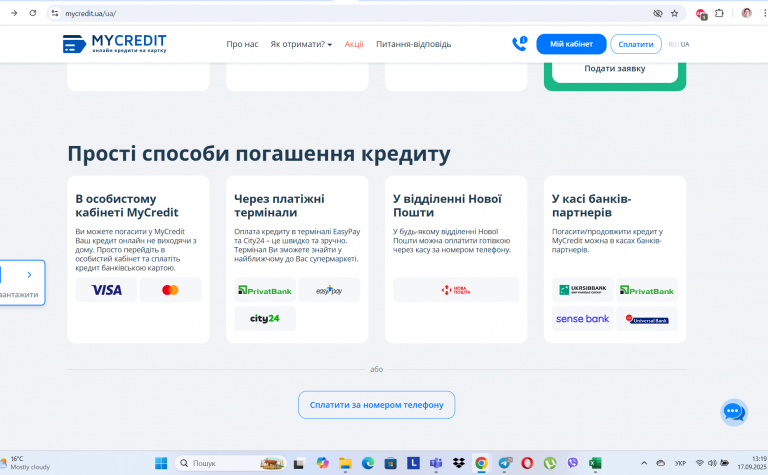Launch Microsoft Edge from the taskbar
This screenshot has height=475, width=768.
pos(368,463)
